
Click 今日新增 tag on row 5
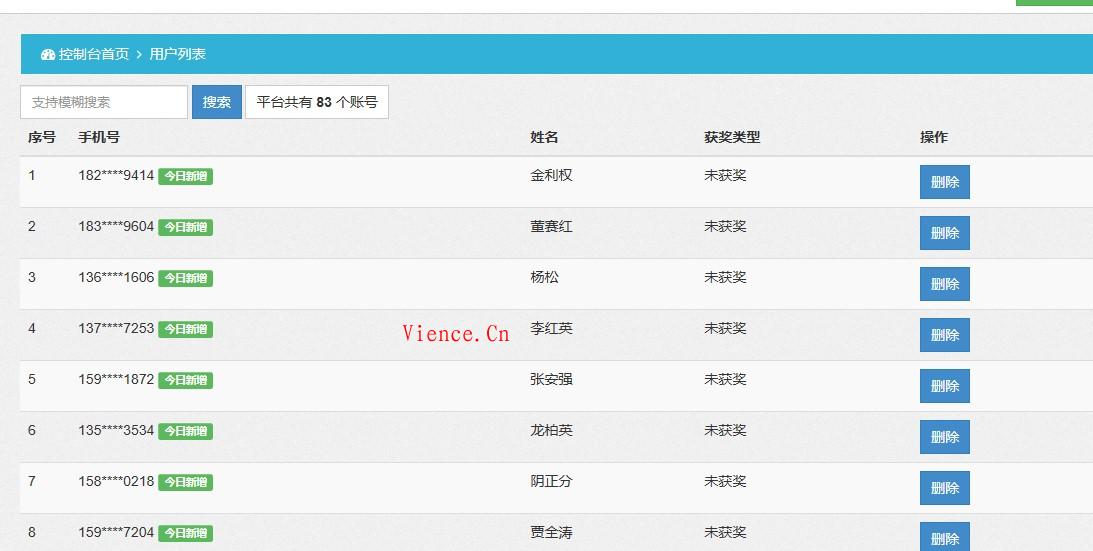pyautogui.click(x=185, y=381)
